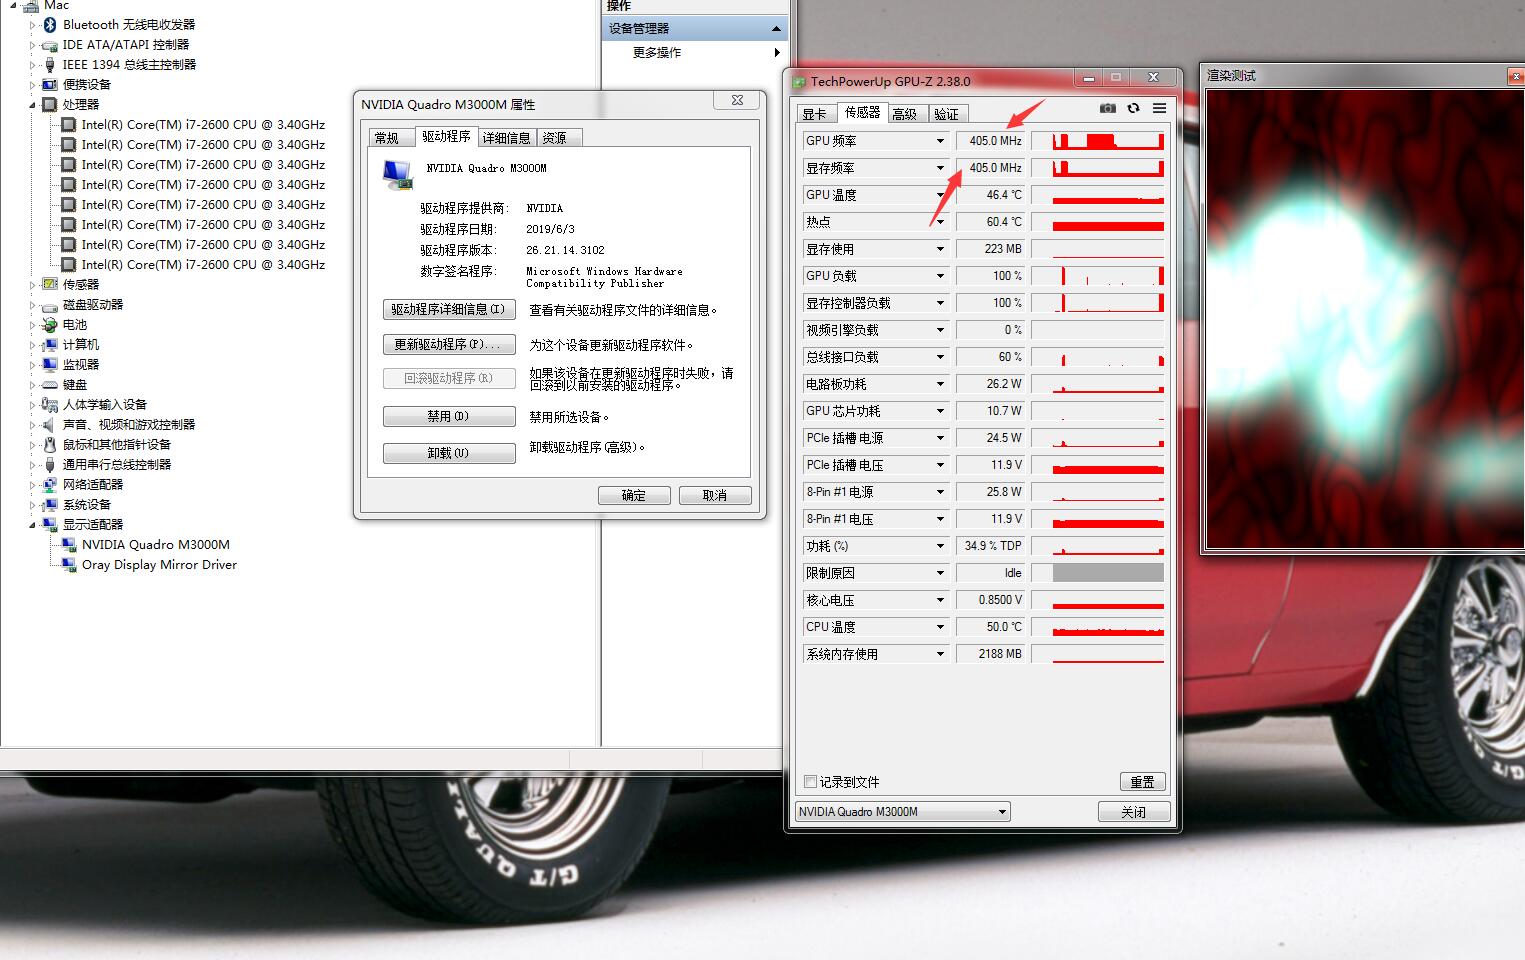Open the PCIe 插槽电源 sensor dropdown

[939, 438]
